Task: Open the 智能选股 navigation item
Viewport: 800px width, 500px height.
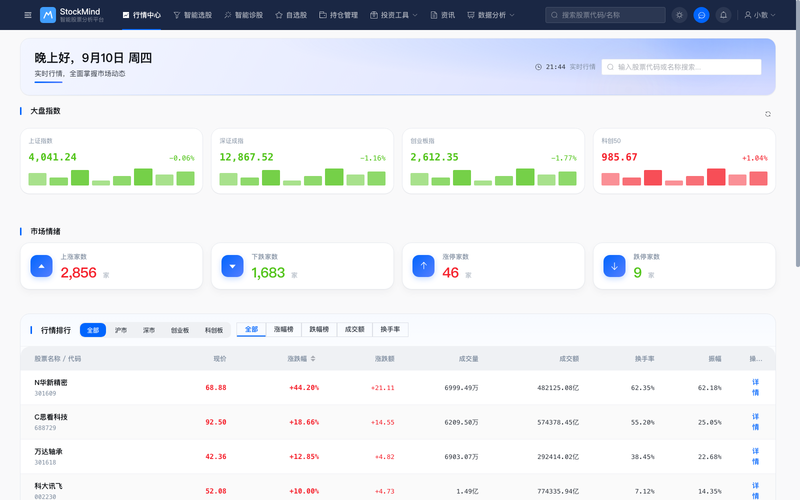Action: pyautogui.click(x=192, y=15)
